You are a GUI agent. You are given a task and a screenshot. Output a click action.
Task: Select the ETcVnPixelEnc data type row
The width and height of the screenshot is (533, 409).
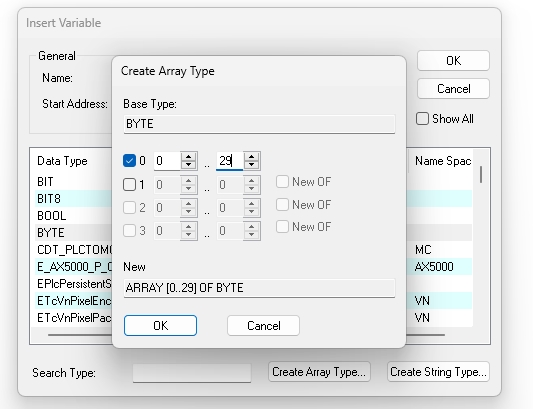pyautogui.click(x=73, y=301)
